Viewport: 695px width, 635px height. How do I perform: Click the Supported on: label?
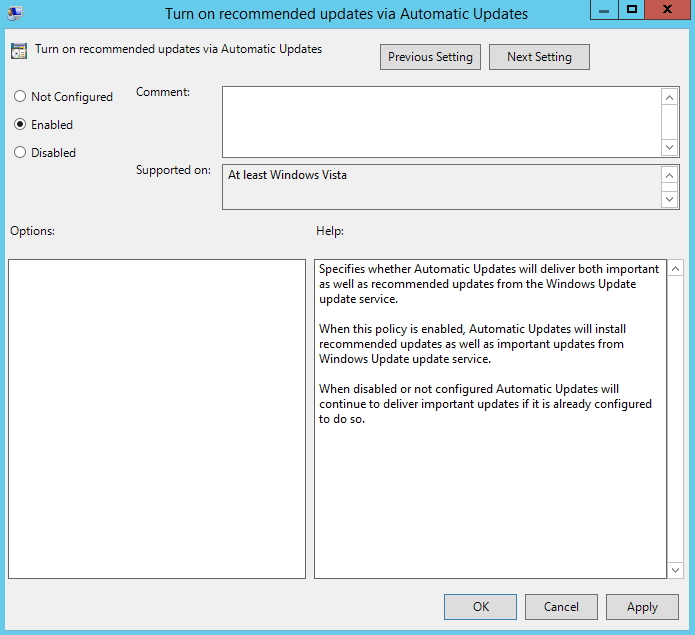173,170
